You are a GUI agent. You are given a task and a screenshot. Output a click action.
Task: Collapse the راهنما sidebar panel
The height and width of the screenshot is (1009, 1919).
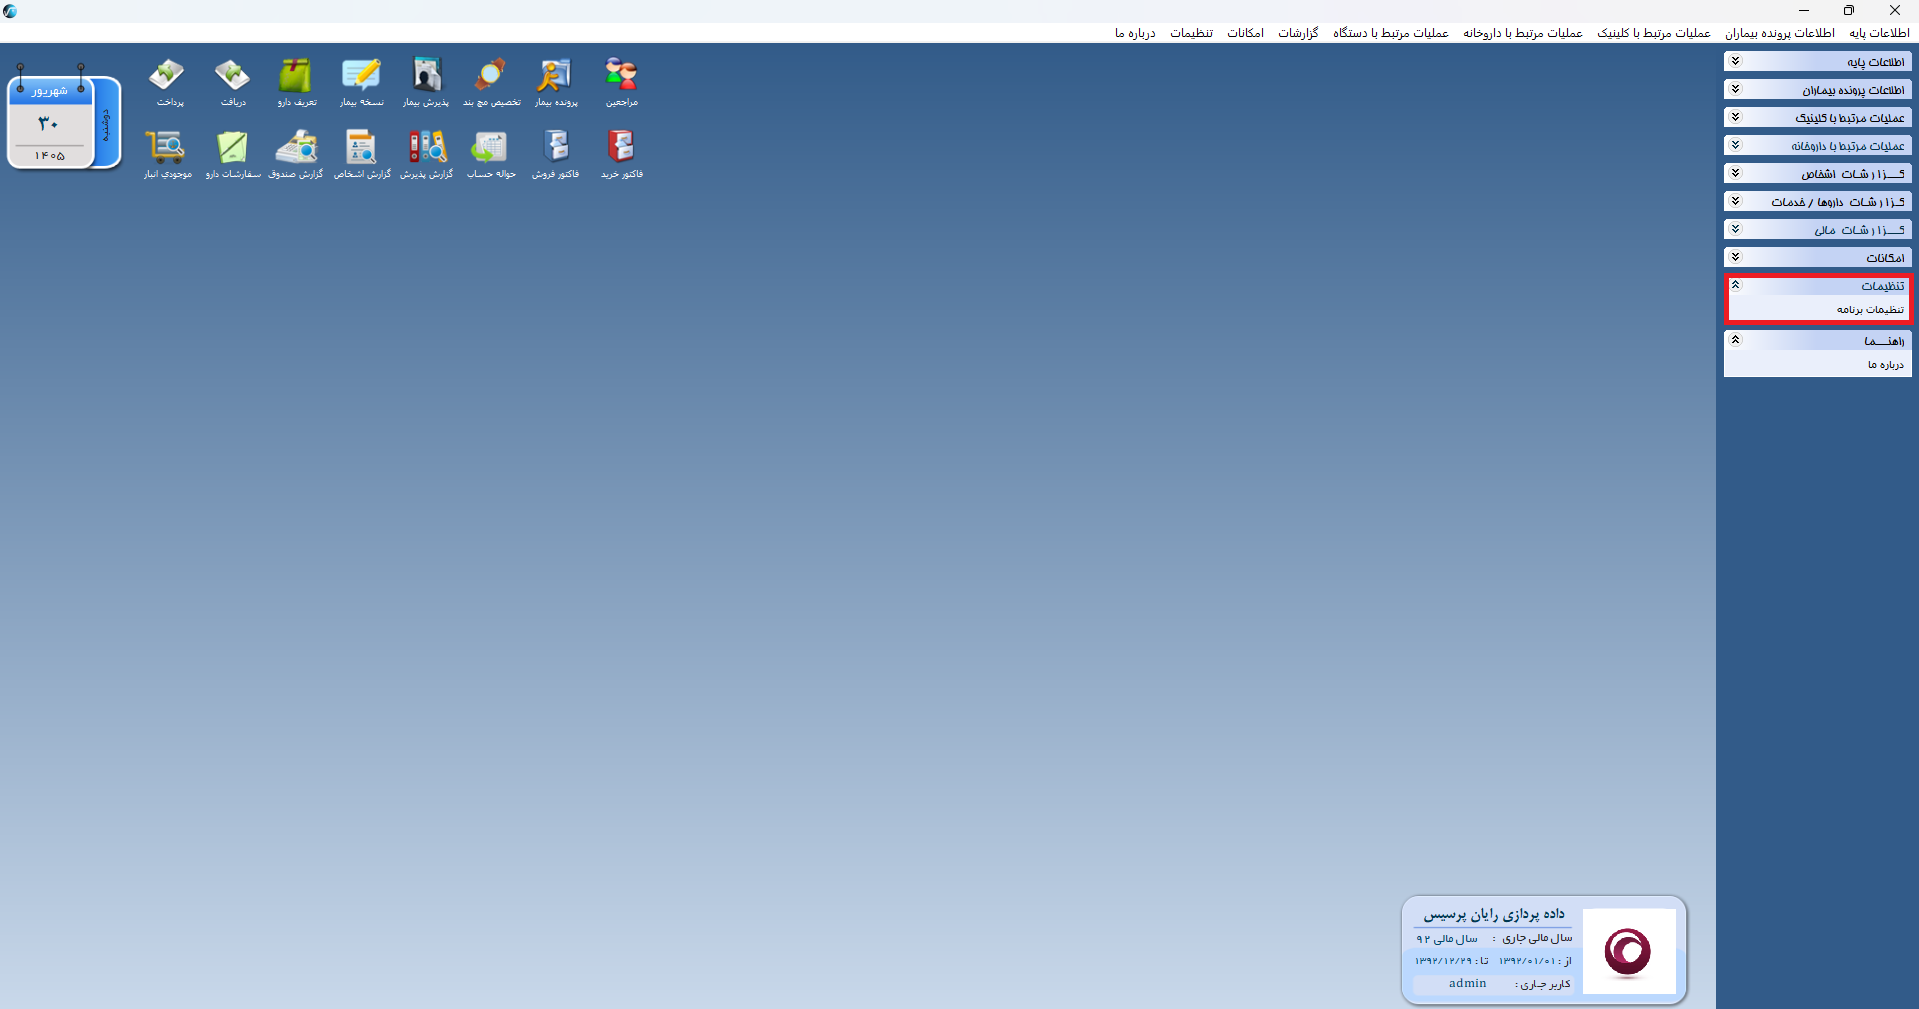pos(1818,340)
